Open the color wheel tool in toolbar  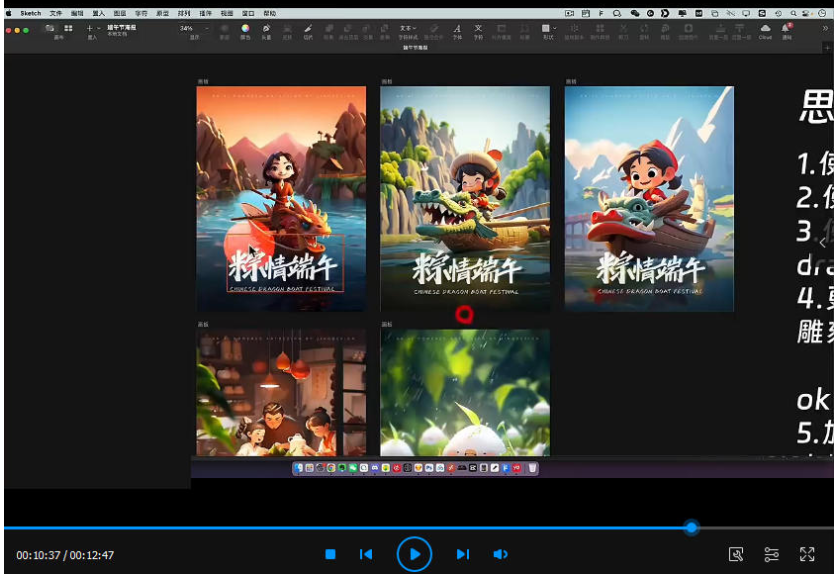point(245,29)
